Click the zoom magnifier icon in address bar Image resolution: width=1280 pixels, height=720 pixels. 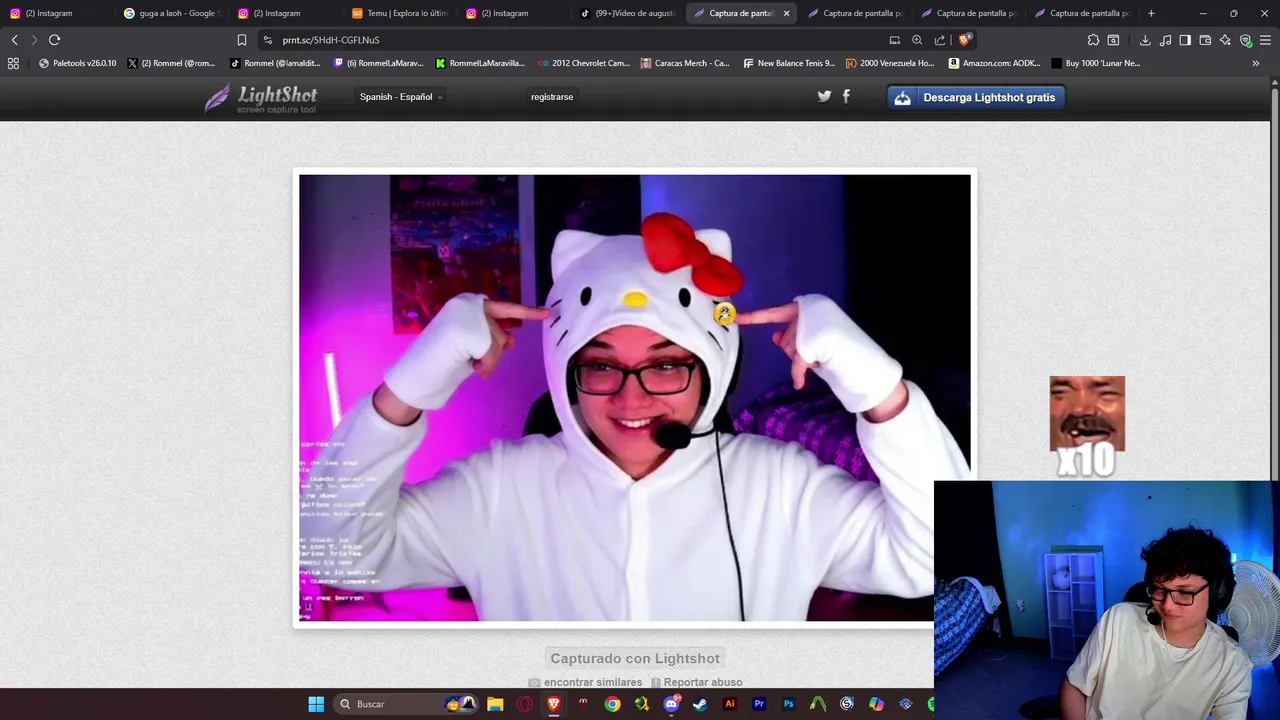point(917,40)
